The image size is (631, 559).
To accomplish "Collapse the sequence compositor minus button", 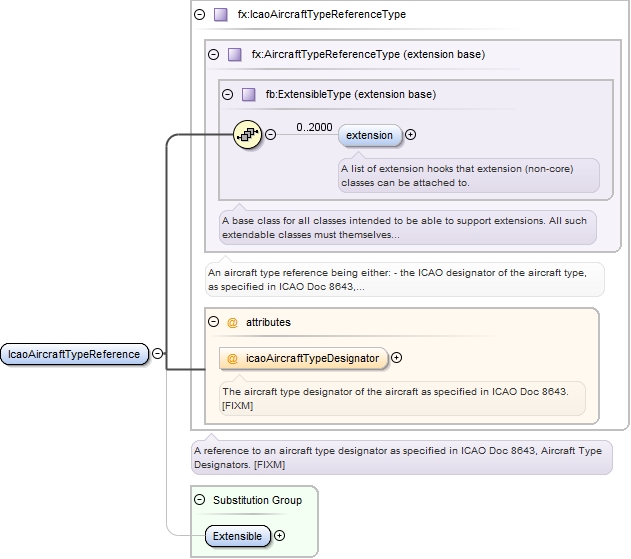I will tap(270, 135).
